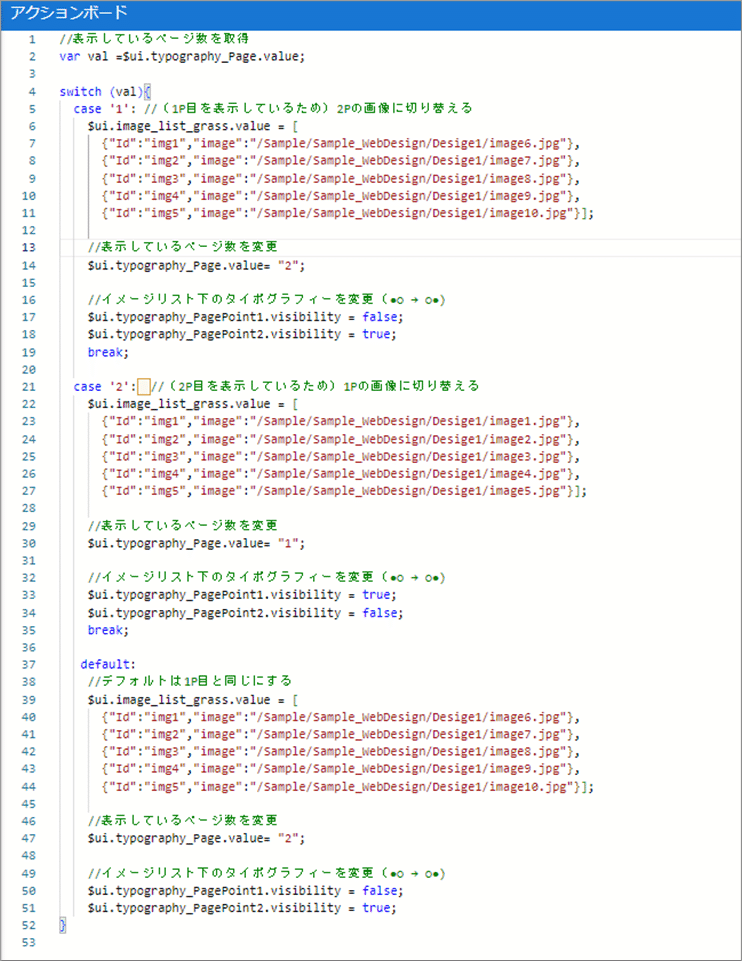Click image10.jpg entry on line 44

click(347, 787)
